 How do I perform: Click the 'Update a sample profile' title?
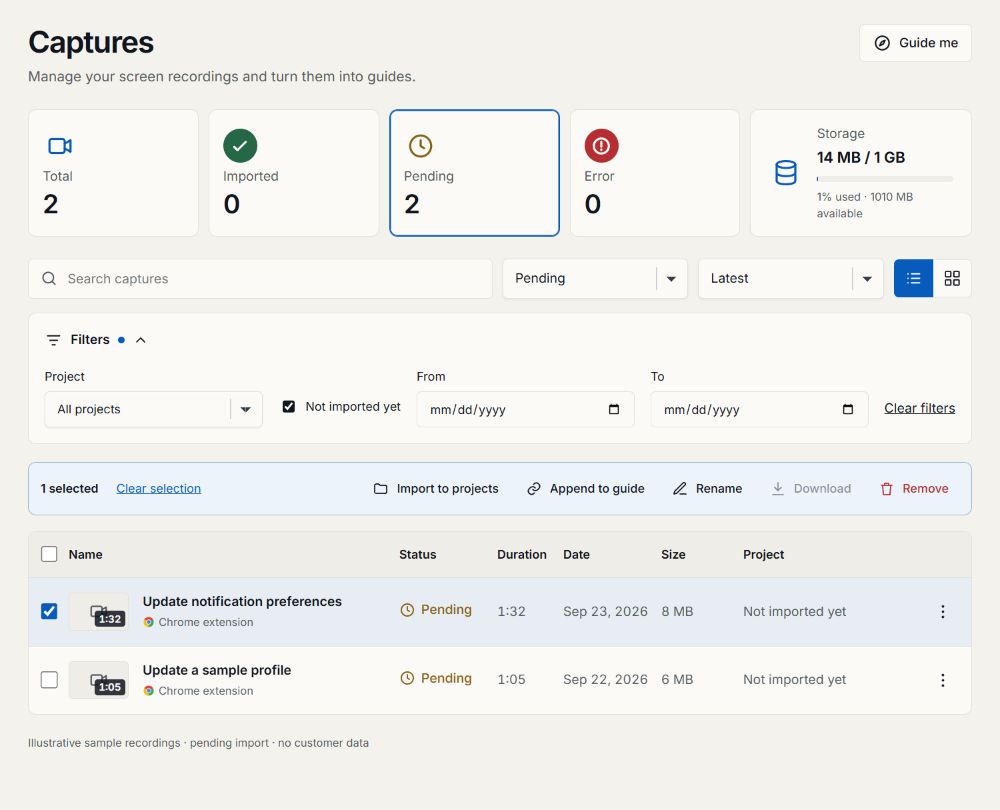coord(217,670)
